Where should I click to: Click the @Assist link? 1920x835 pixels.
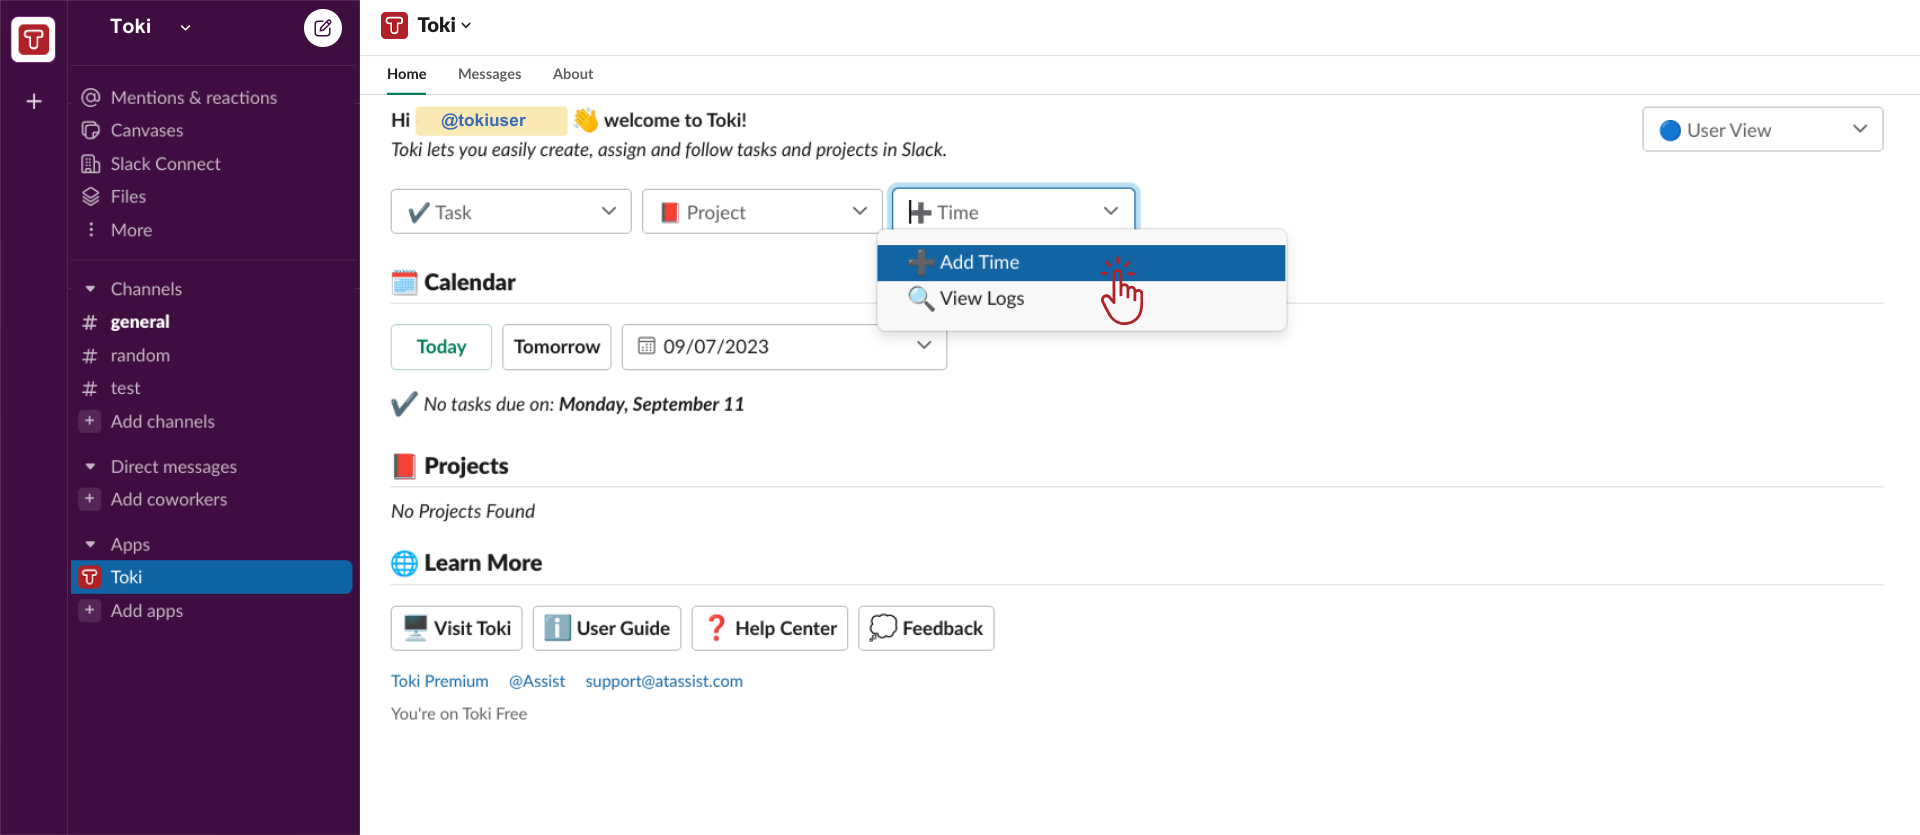(537, 681)
